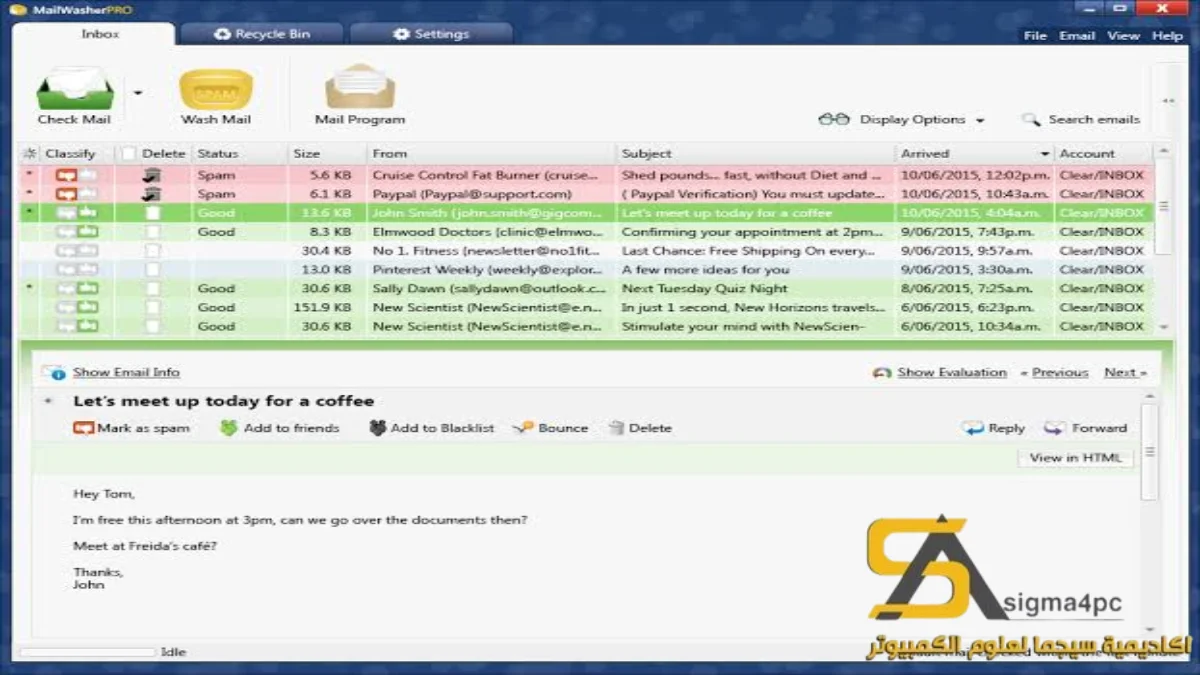This screenshot has height=675, width=1200.
Task: Check delete box for Pinterest Weekly email
Action: [152, 270]
